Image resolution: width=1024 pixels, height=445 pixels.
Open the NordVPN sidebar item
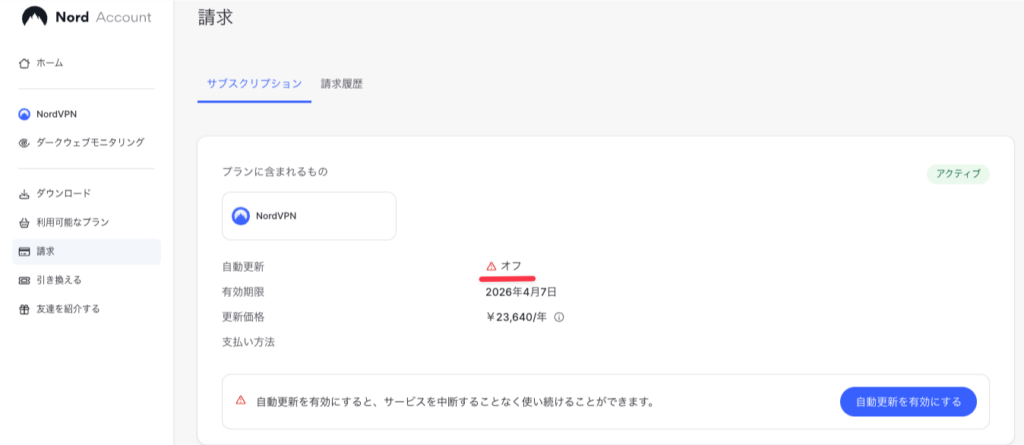[x=86, y=114]
